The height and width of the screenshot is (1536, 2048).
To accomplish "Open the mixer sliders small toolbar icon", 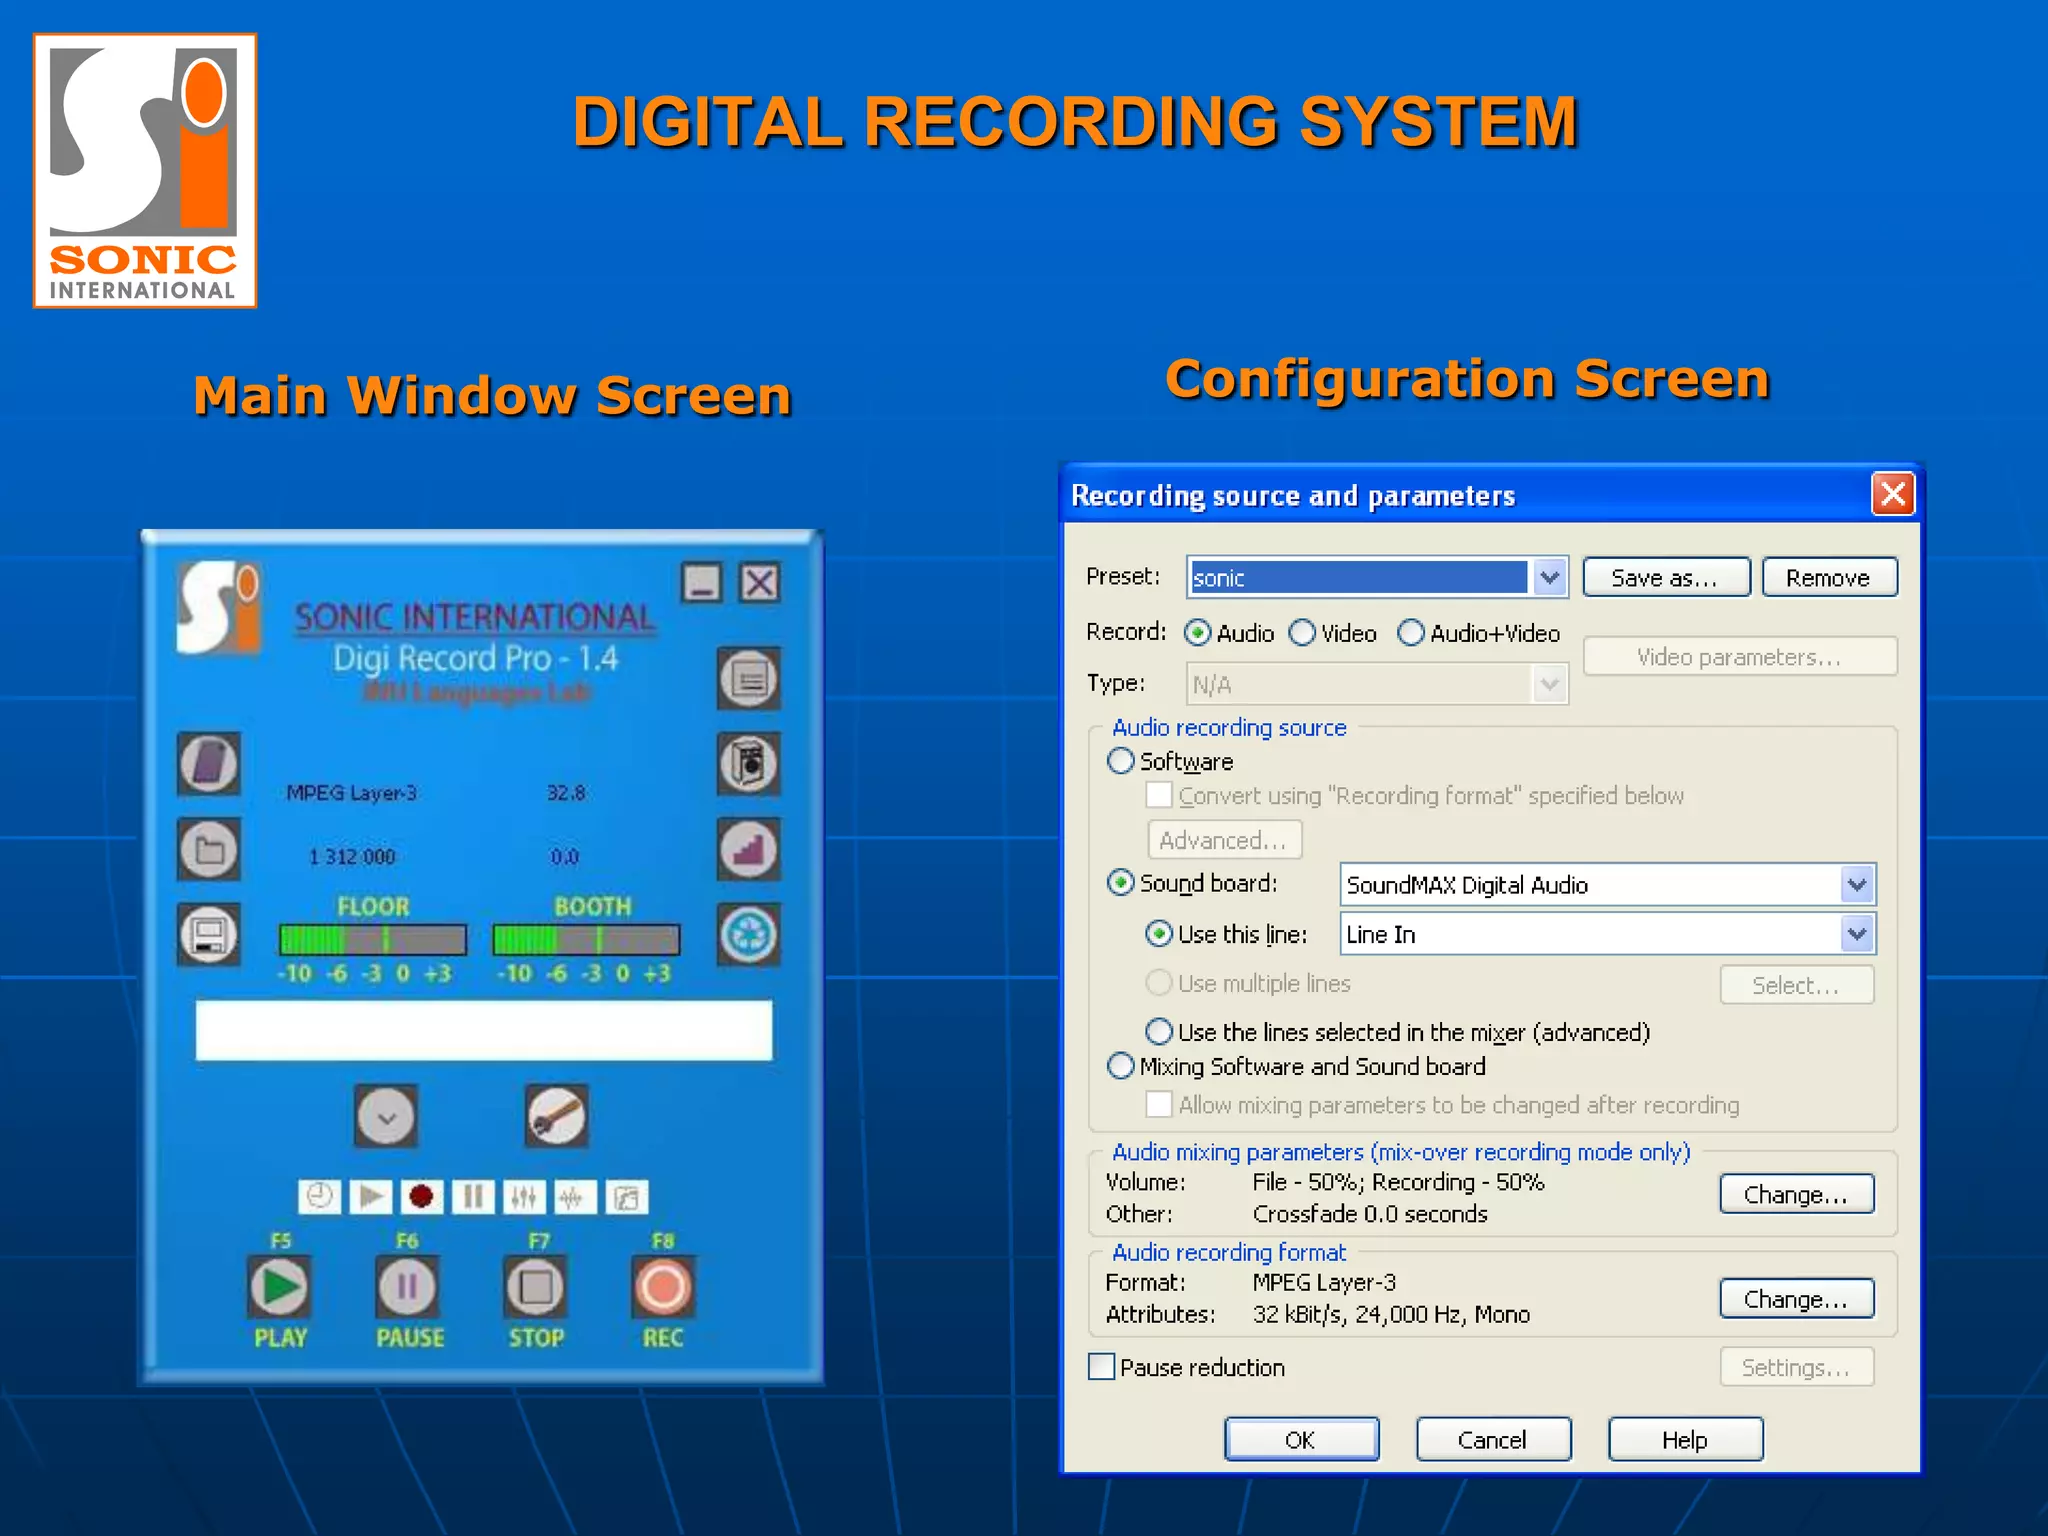I will pos(524,1197).
